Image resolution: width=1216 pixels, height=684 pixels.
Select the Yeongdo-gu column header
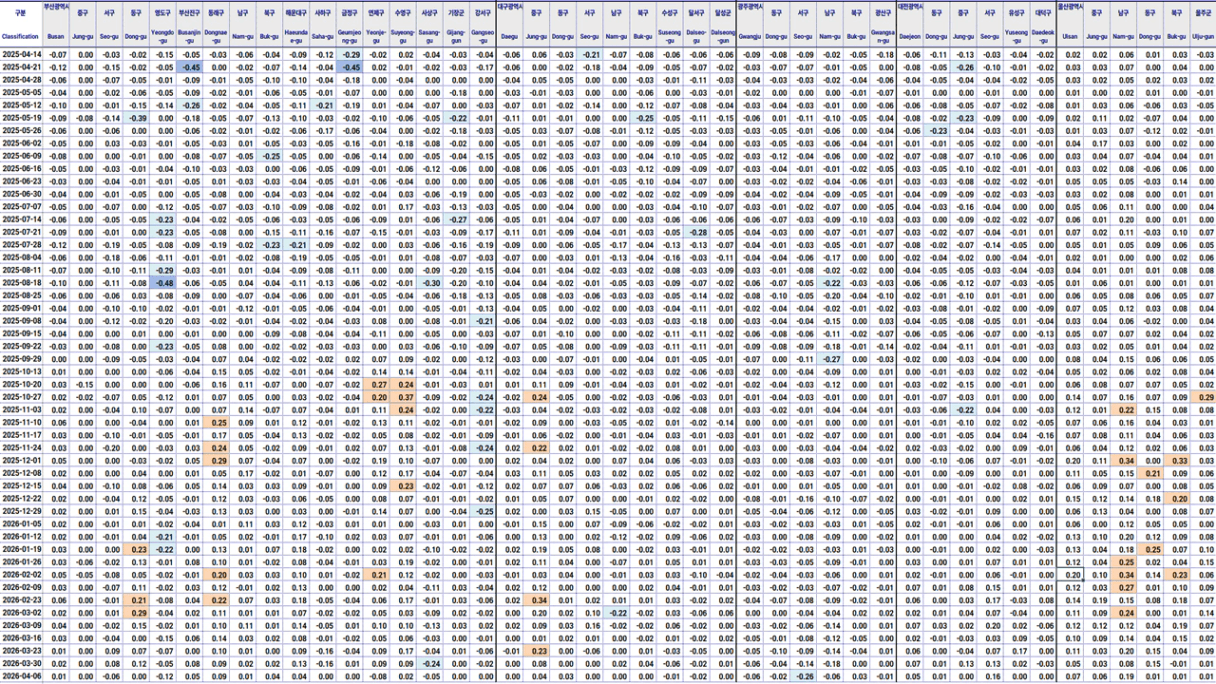point(164,36)
